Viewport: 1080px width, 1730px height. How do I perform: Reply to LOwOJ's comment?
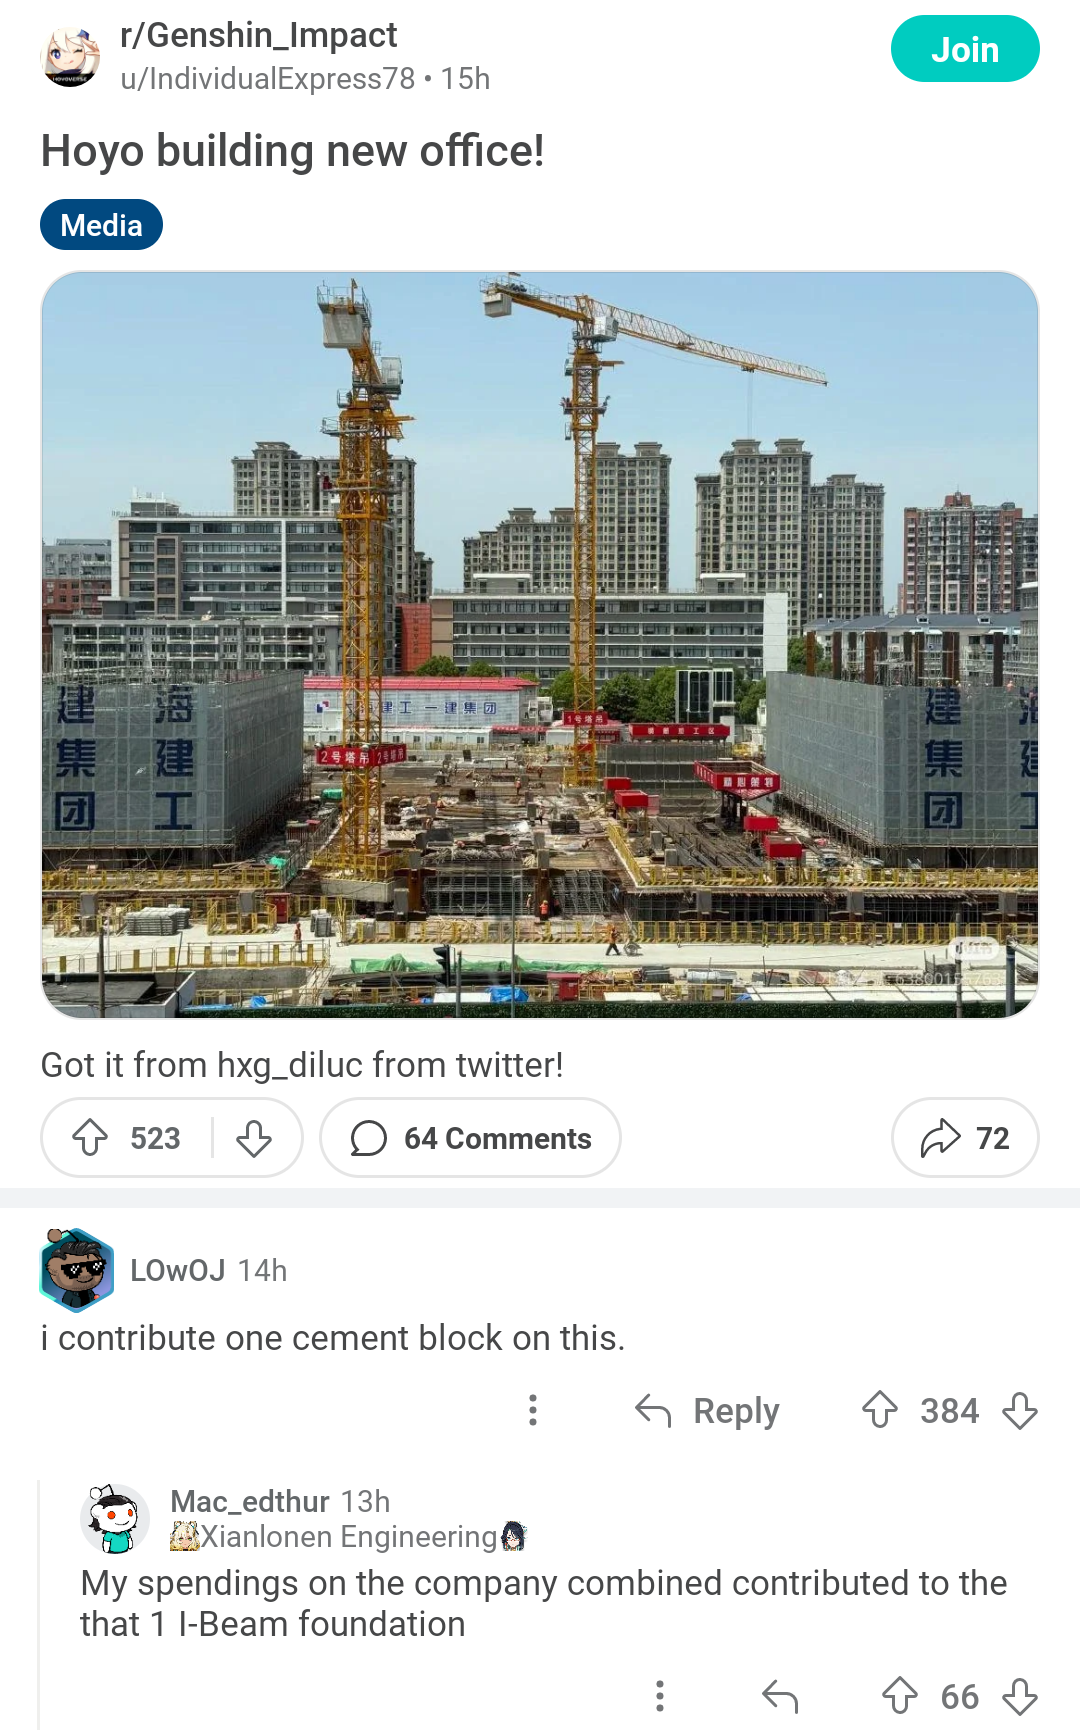707,1410
